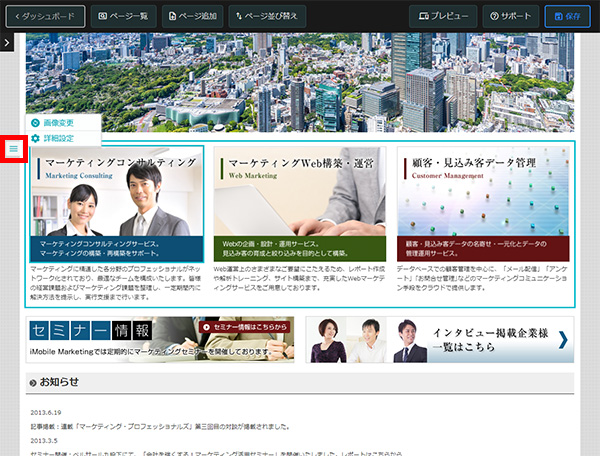Save the page with 保存 button

click(567, 16)
